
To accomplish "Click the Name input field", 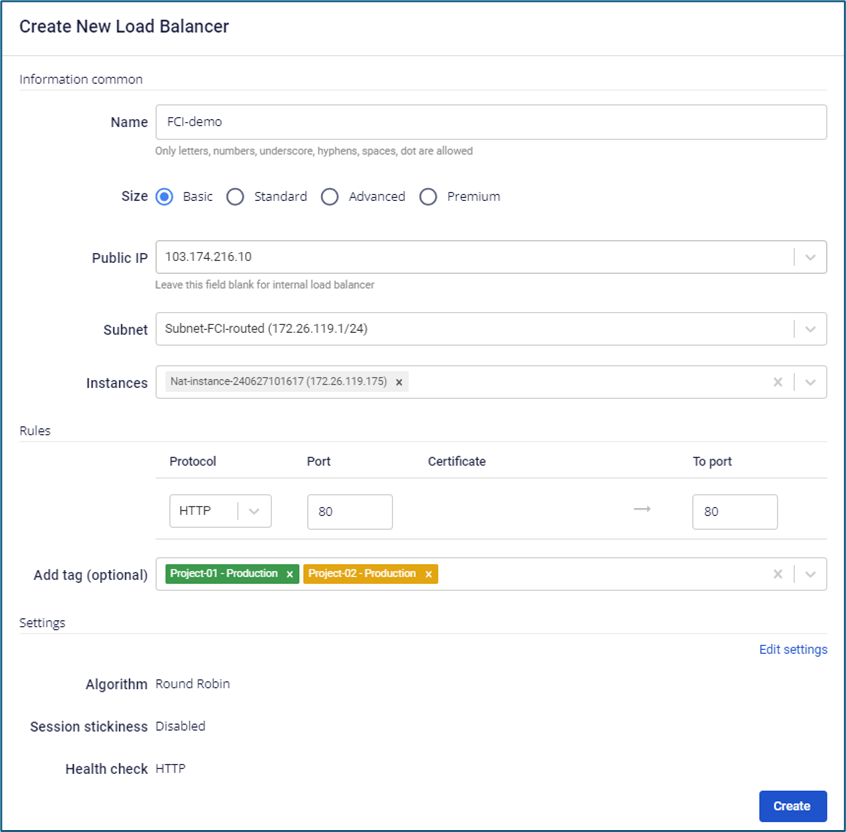I will click(x=490, y=122).
